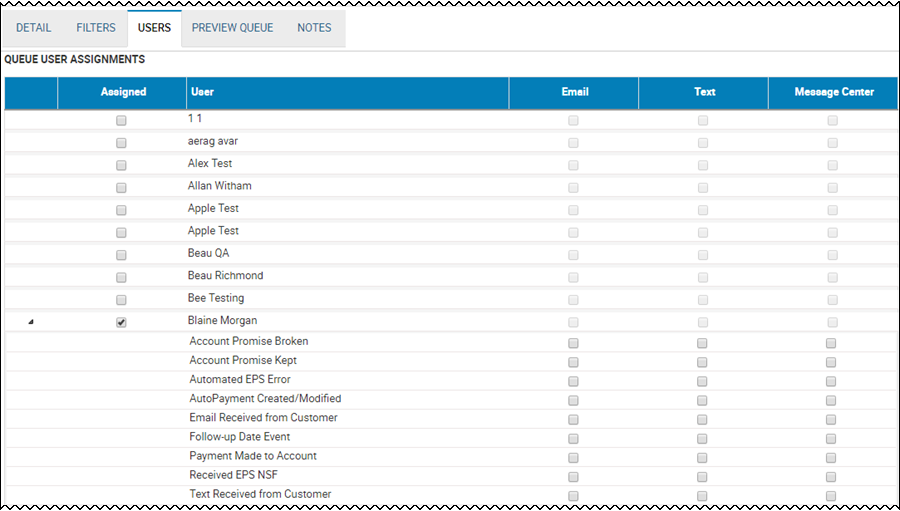Check Assigned for user 1 1
Screen dimensions: 900x511
tap(121, 121)
